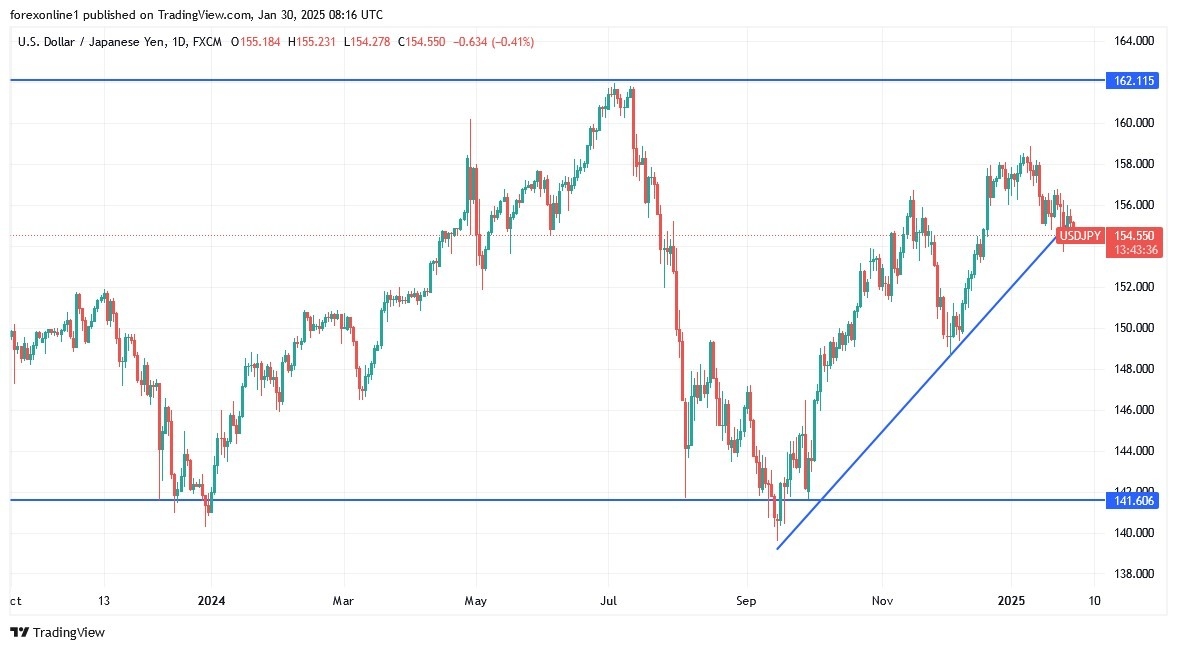The image size is (1177, 650).
Task: Click the −0.634 (−0.41%) change value
Action: [493, 42]
